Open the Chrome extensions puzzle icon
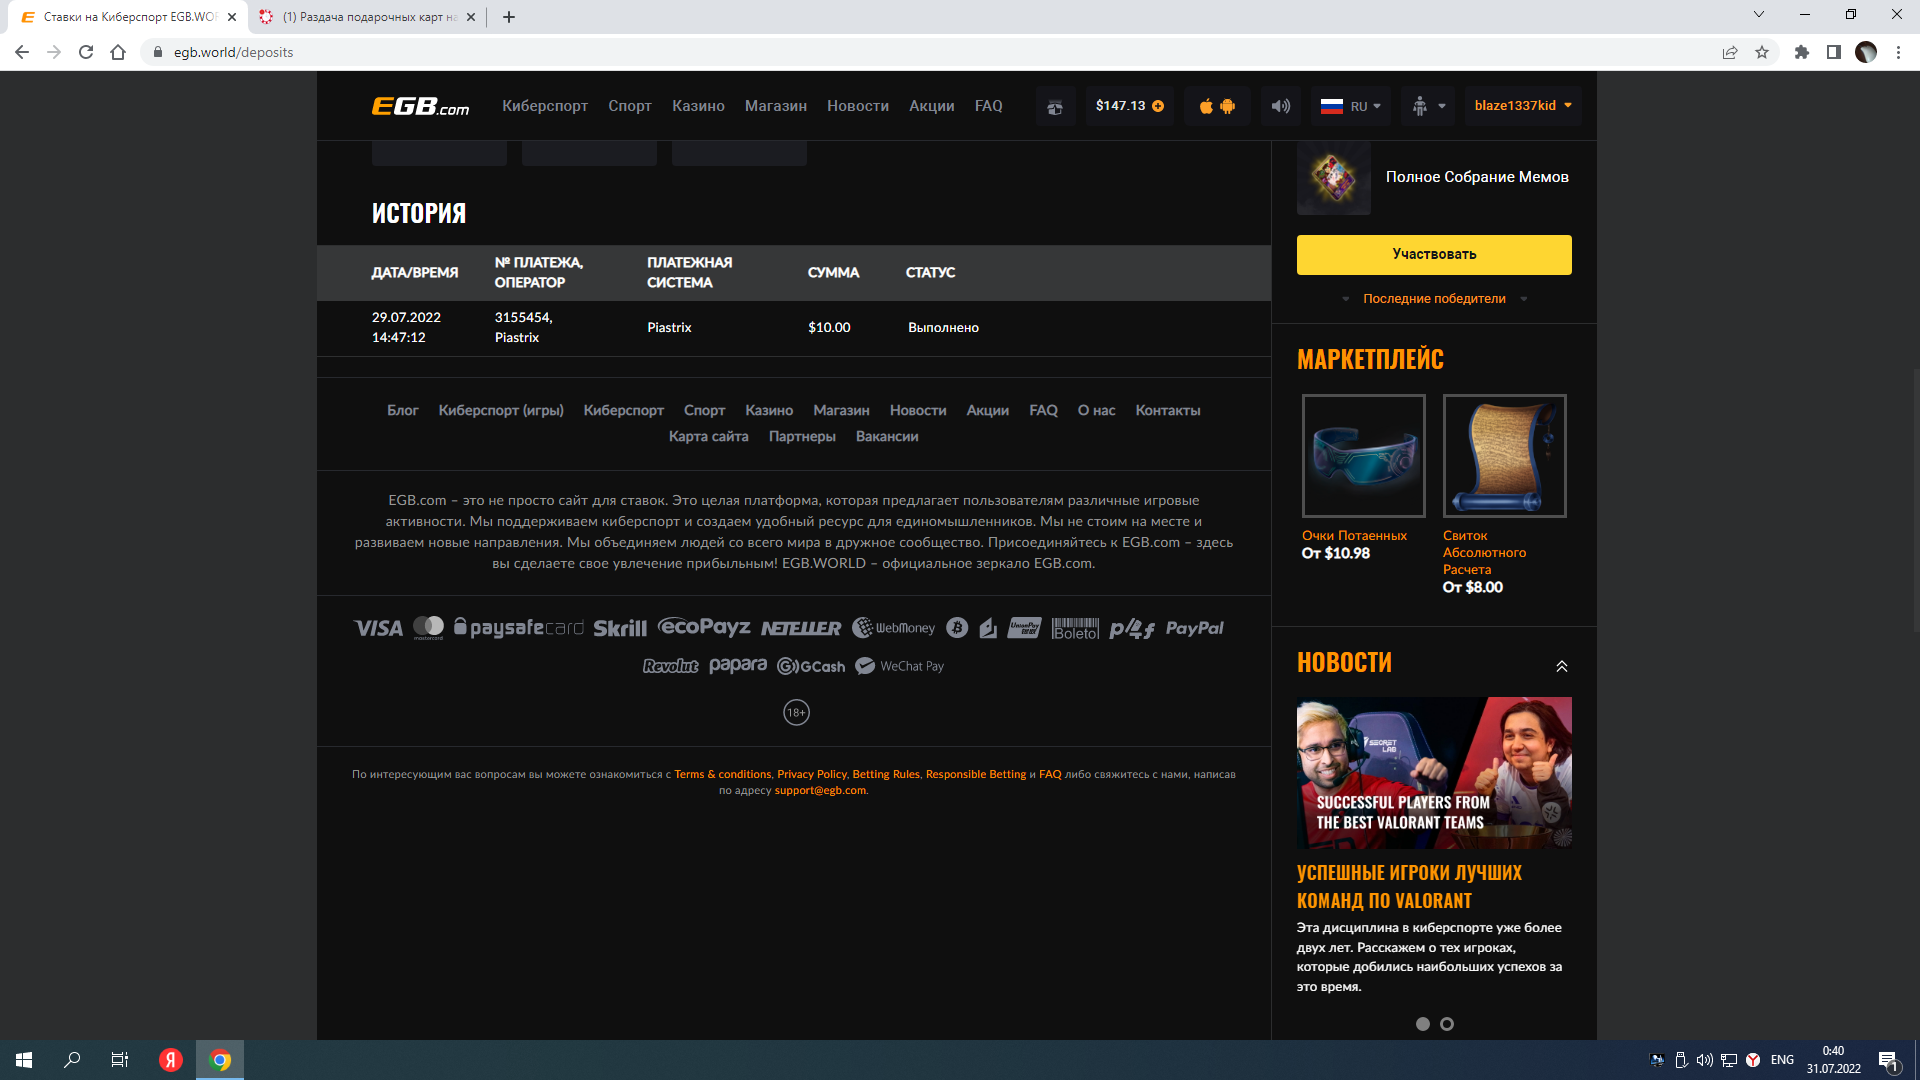Image resolution: width=1920 pixels, height=1080 pixels. pos(1801,52)
